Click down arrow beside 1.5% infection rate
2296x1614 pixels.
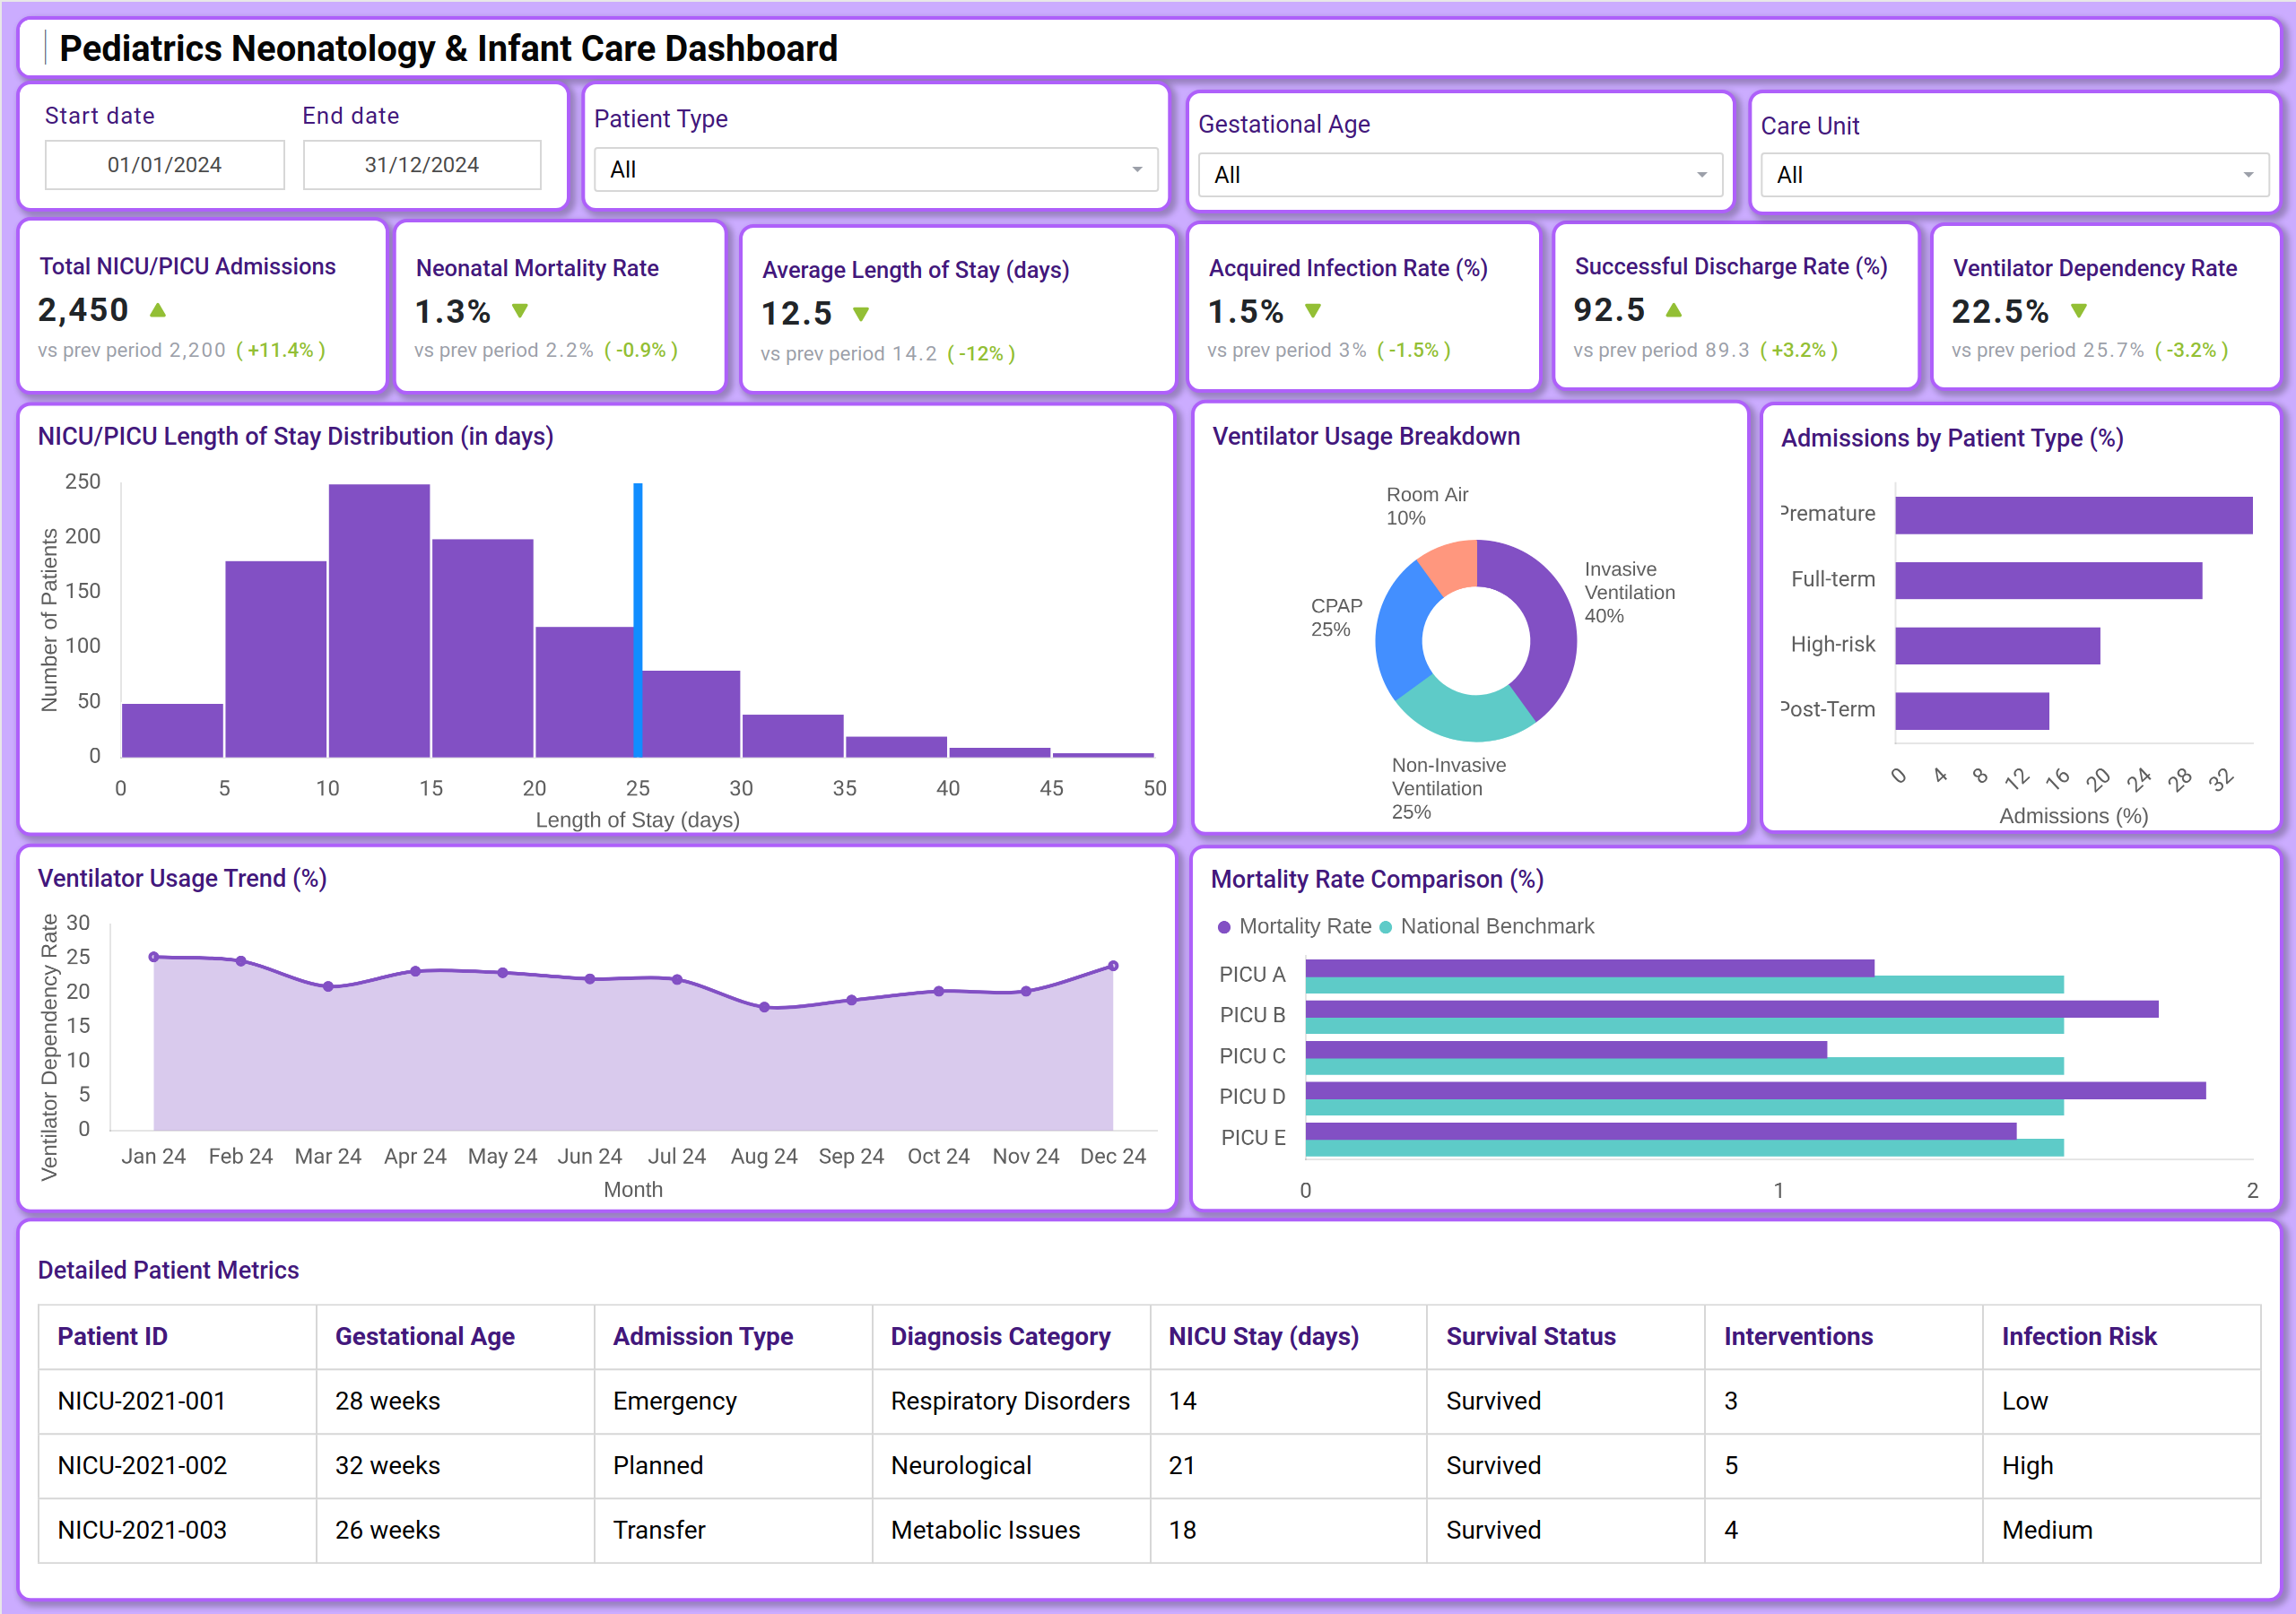click(1313, 311)
